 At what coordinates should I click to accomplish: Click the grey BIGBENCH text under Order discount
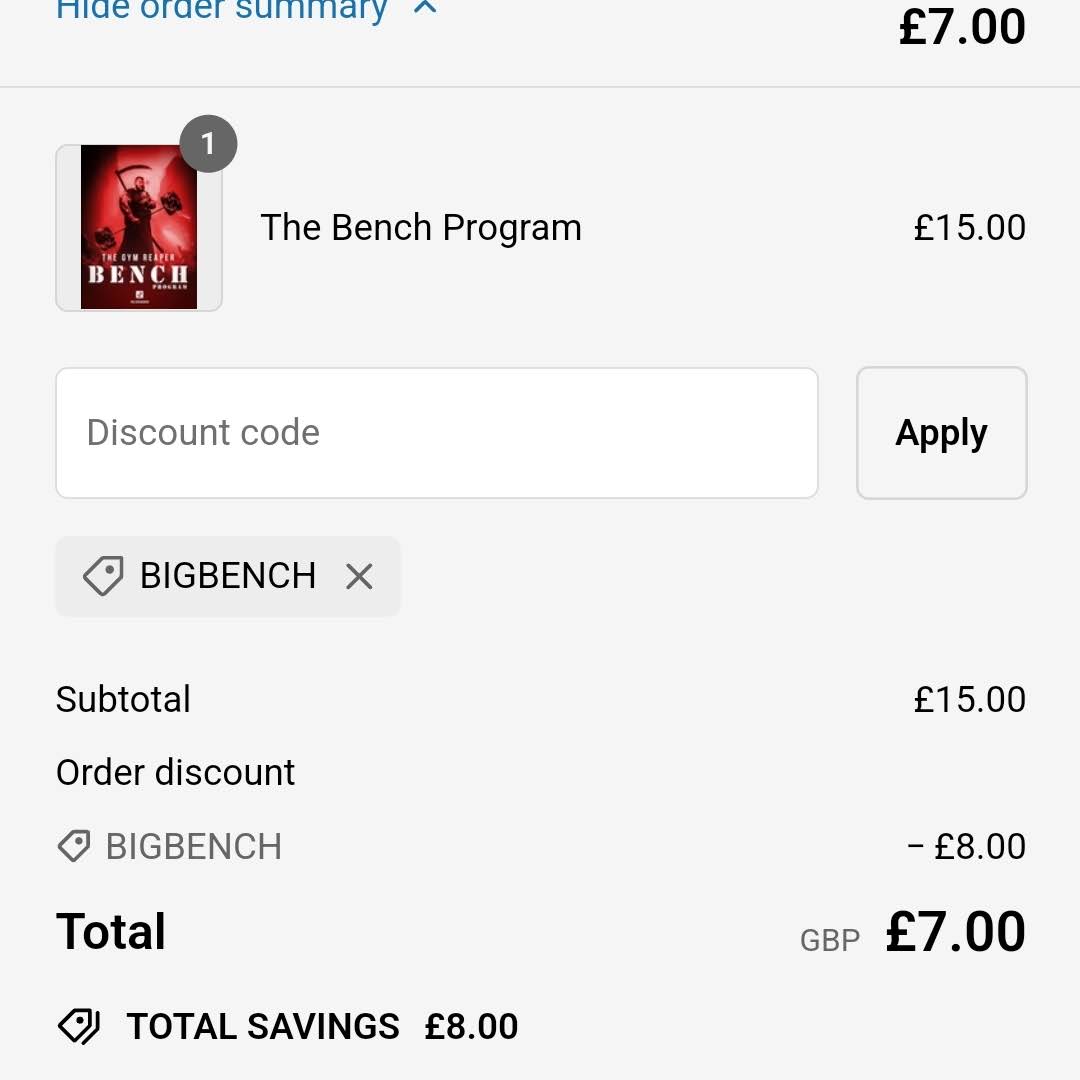coord(194,847)
